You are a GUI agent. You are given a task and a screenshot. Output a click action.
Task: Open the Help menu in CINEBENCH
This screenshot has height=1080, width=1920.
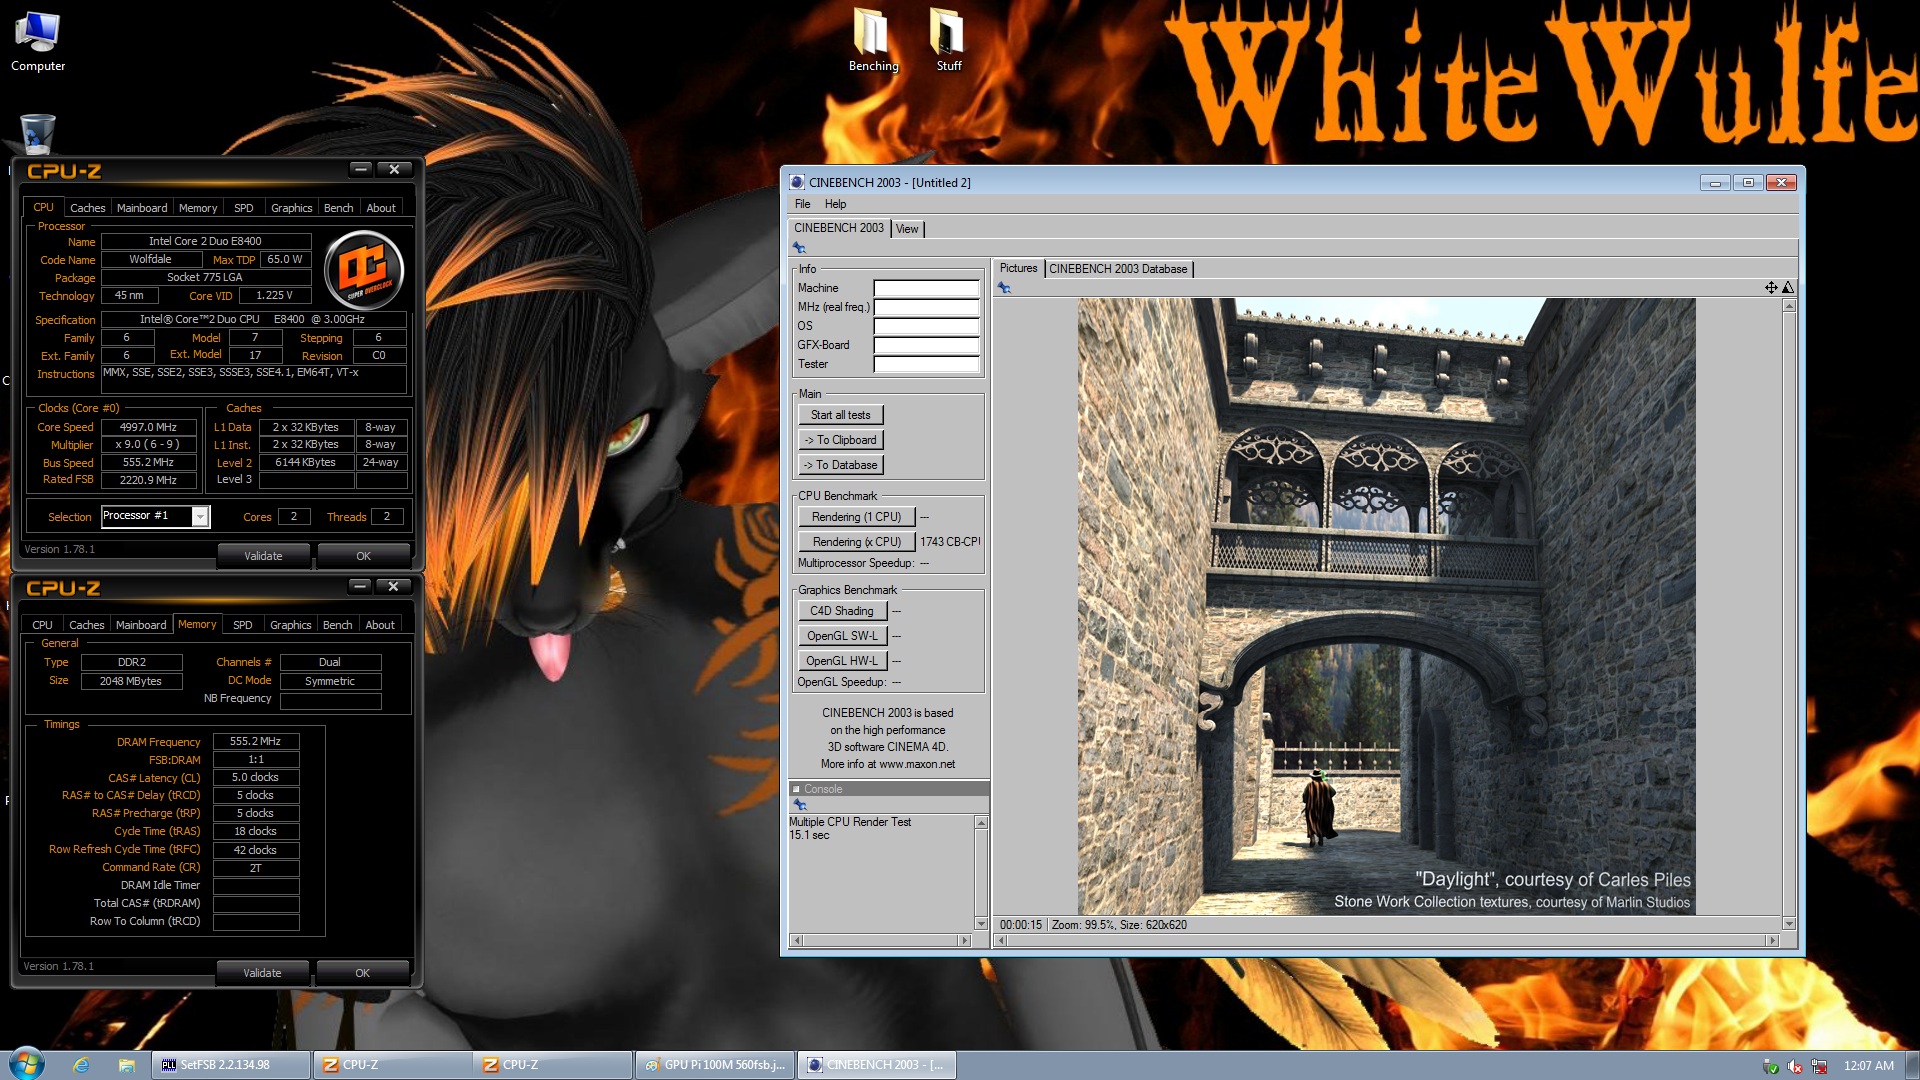click(835, 204)
